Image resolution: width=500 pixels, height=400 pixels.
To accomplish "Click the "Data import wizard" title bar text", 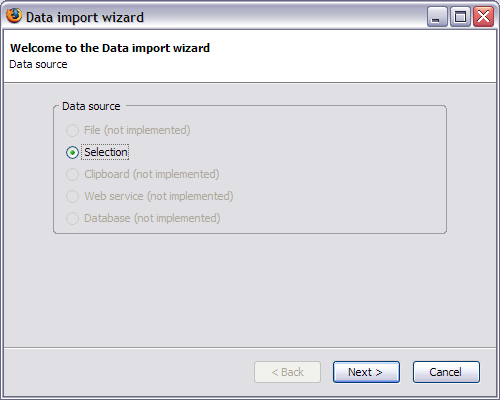I will coord(85,17).
